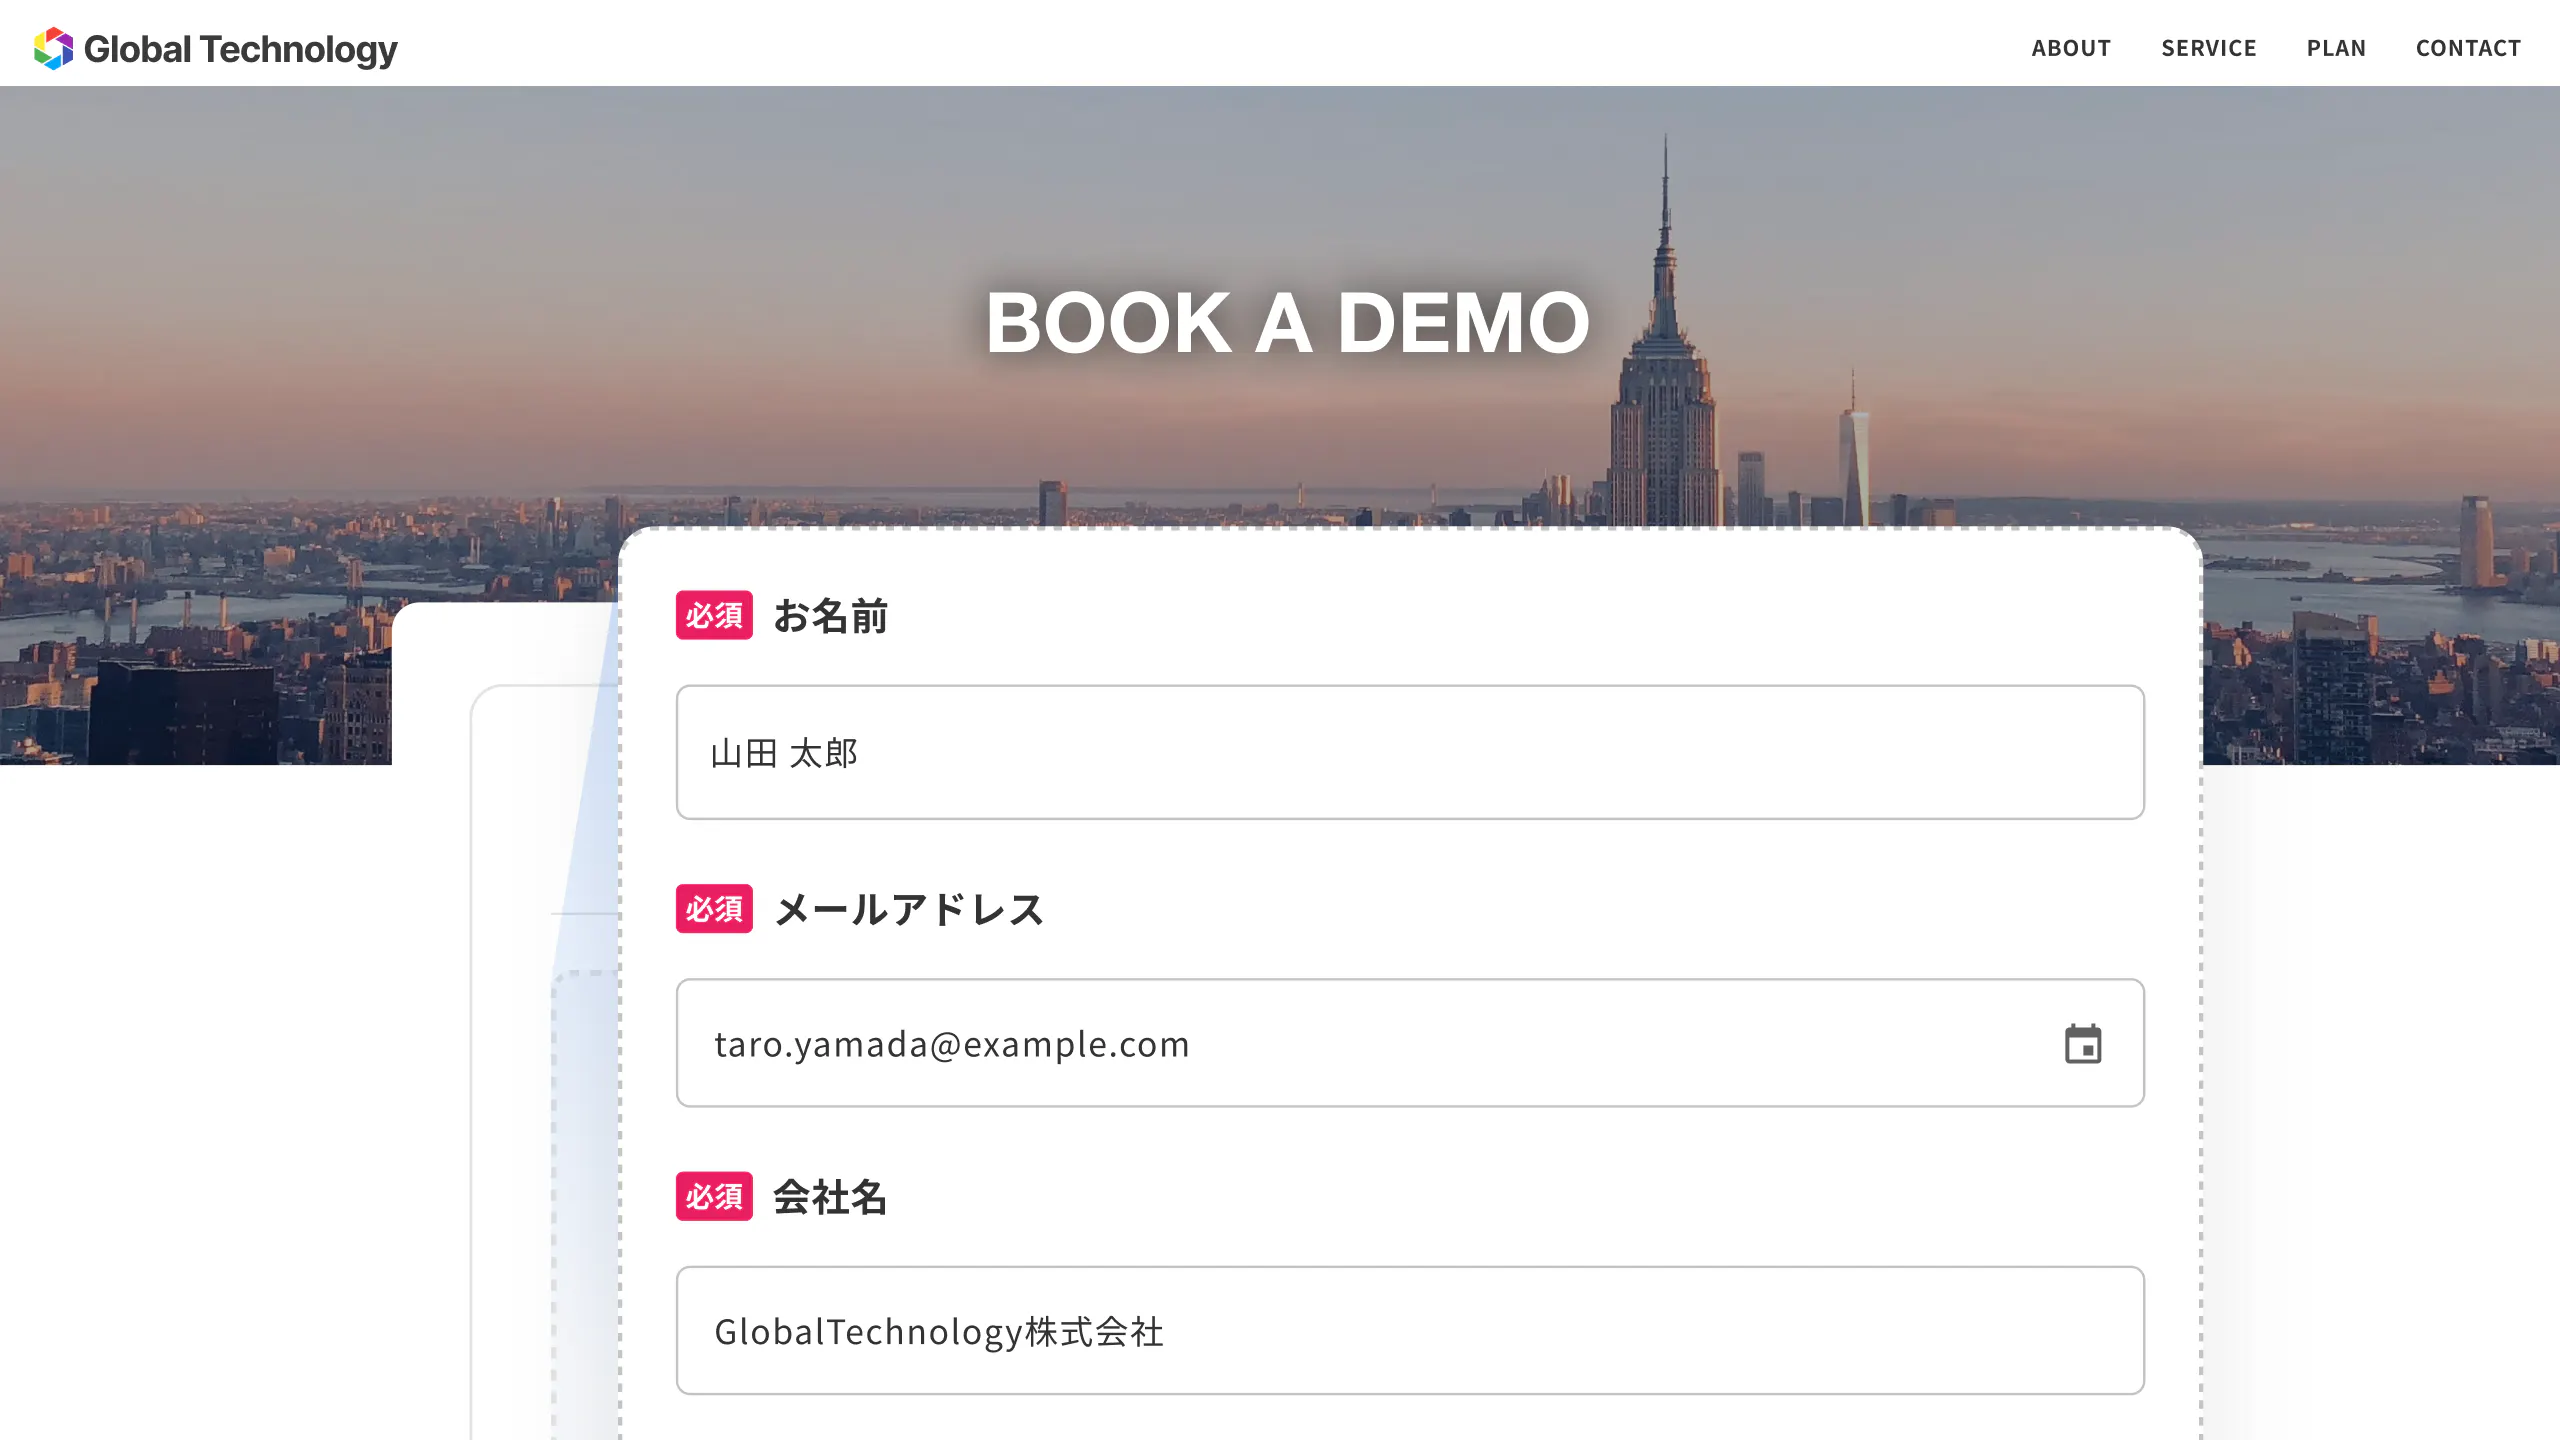
Task: Click the Global Technology logo icon
Action: point(55,47)
